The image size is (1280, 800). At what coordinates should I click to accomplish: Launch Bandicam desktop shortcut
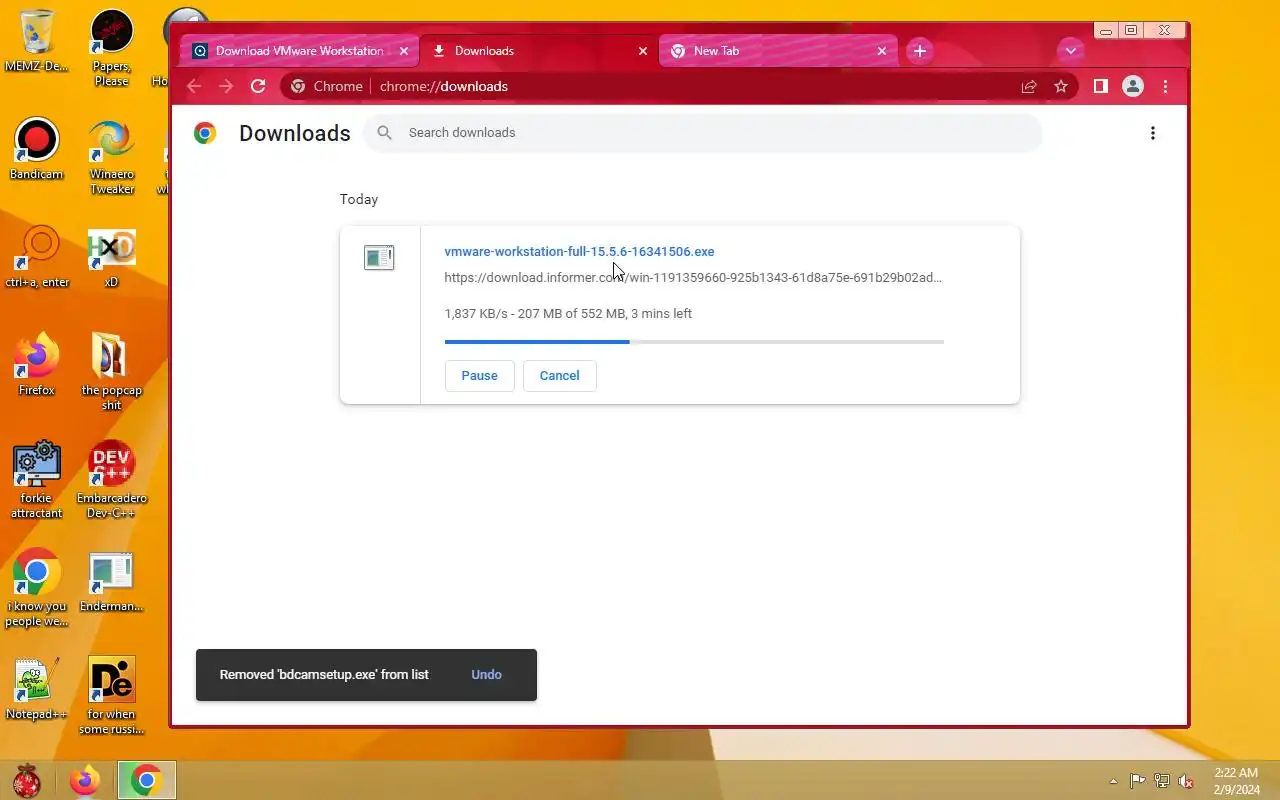coord(36,150)
